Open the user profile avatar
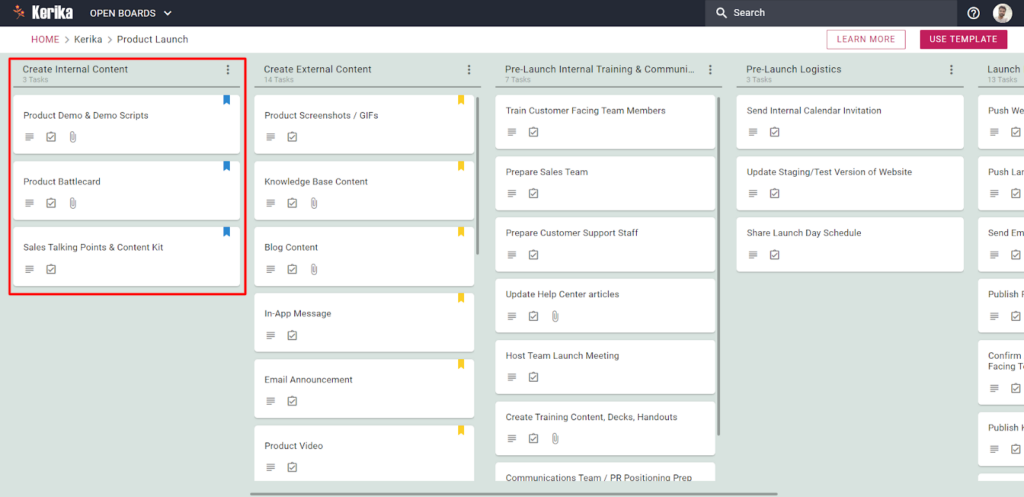 coord(1002,13)
